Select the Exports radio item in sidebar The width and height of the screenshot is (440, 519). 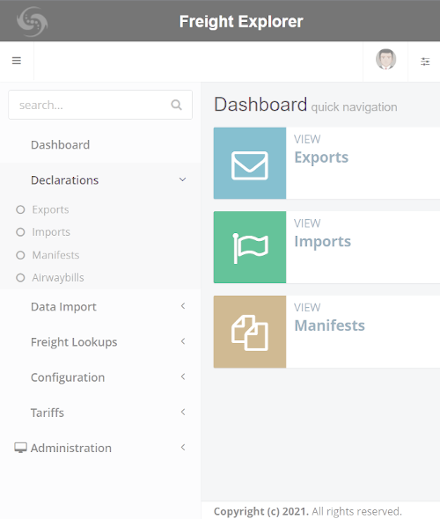pyautogui.click(x=43, y=210)
